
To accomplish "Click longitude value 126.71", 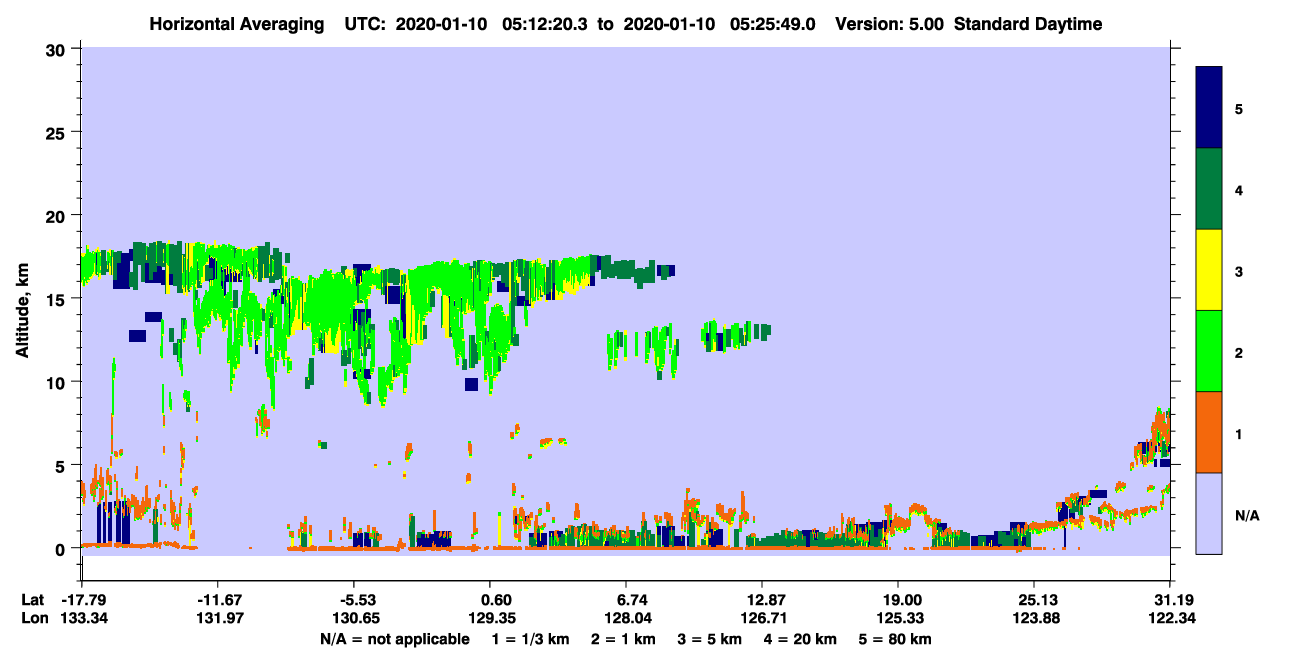I will (x=762, y=618).
